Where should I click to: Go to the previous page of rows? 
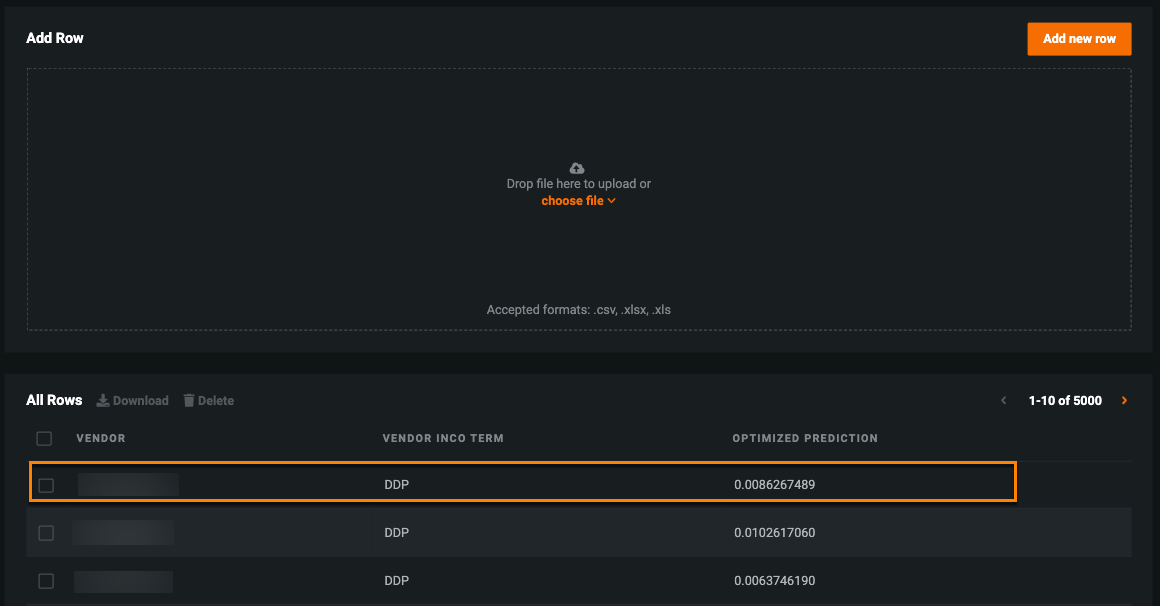point(1004,401)
